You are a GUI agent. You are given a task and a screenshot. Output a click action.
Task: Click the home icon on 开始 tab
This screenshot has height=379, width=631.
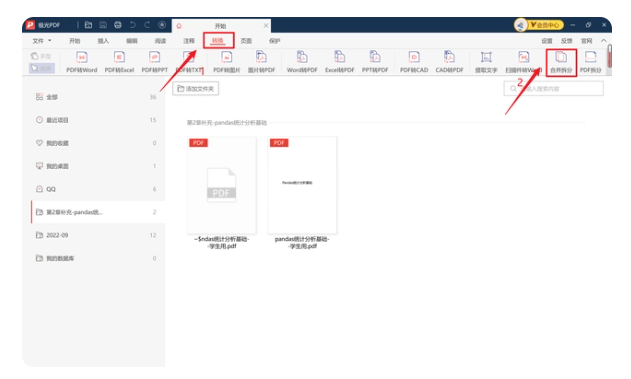click(x=179, y=26)
